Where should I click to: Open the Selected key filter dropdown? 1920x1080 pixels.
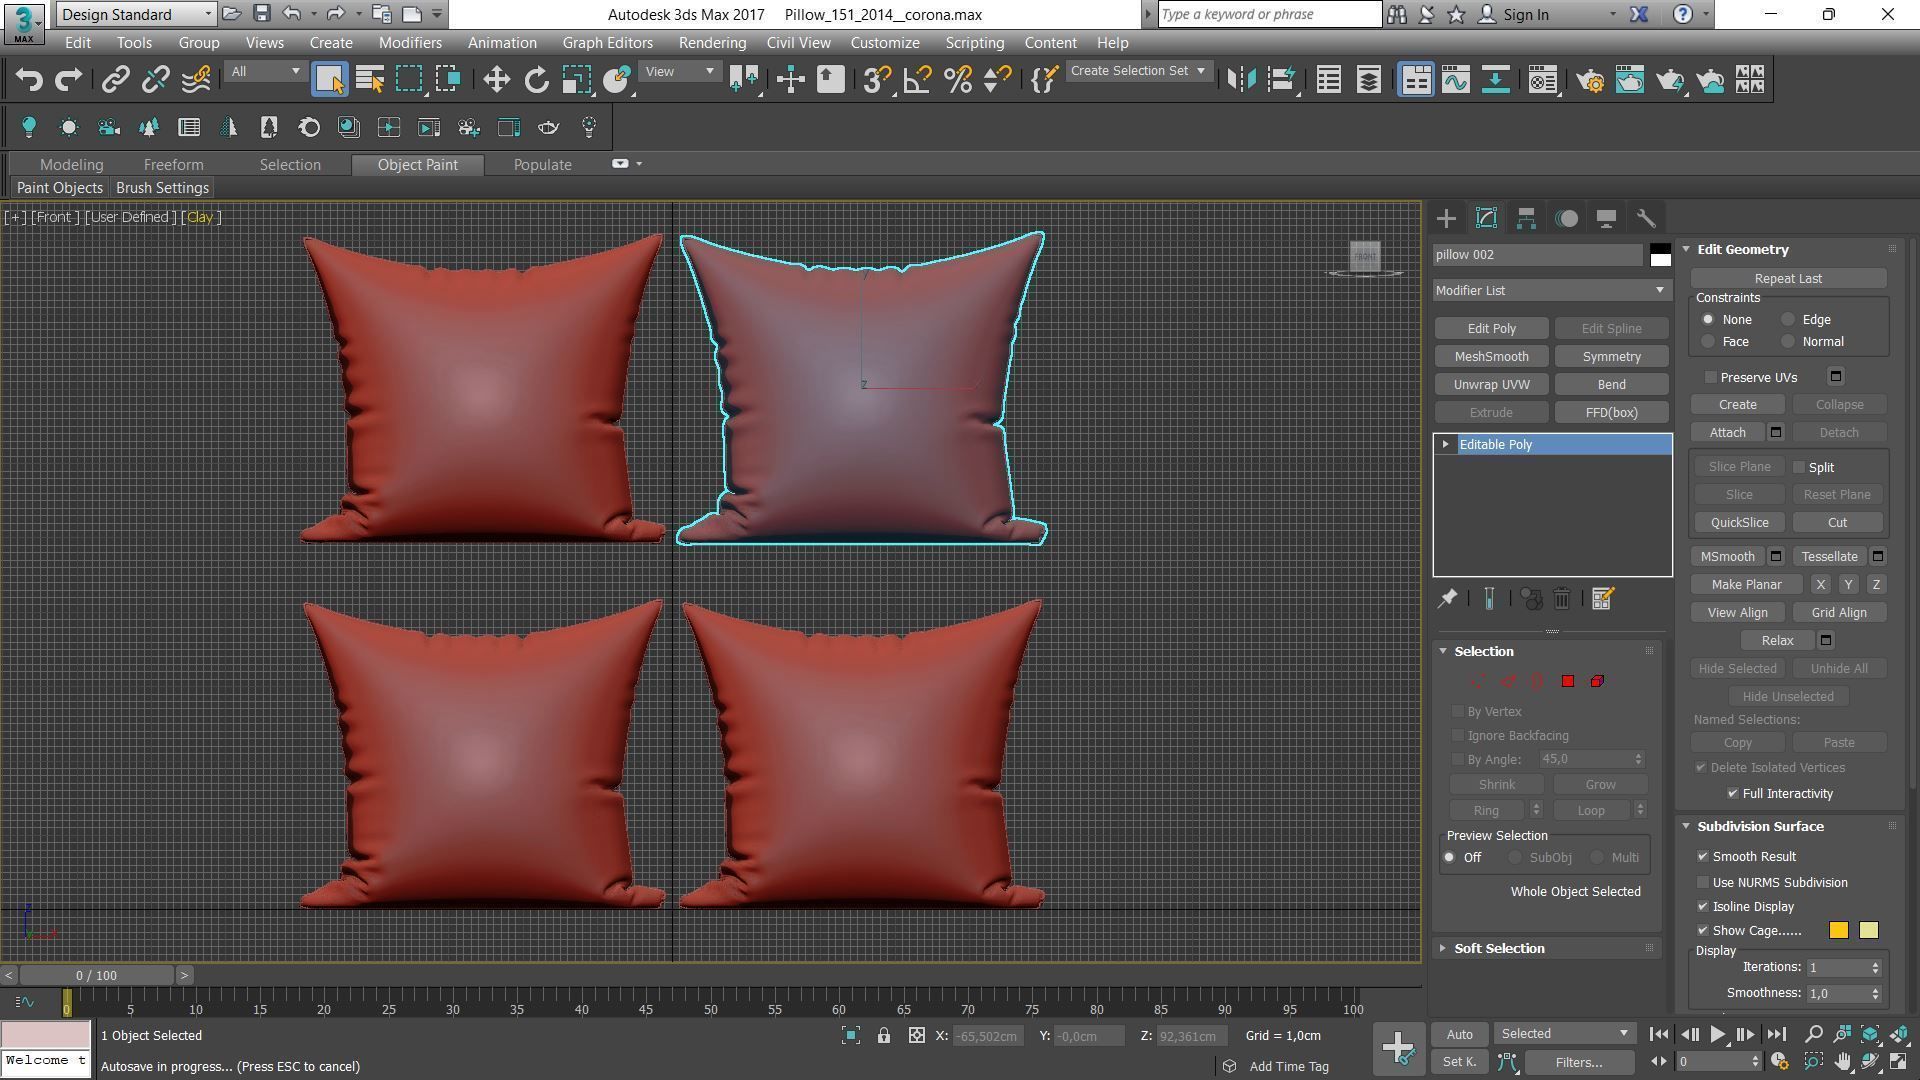(1564, 1034)
